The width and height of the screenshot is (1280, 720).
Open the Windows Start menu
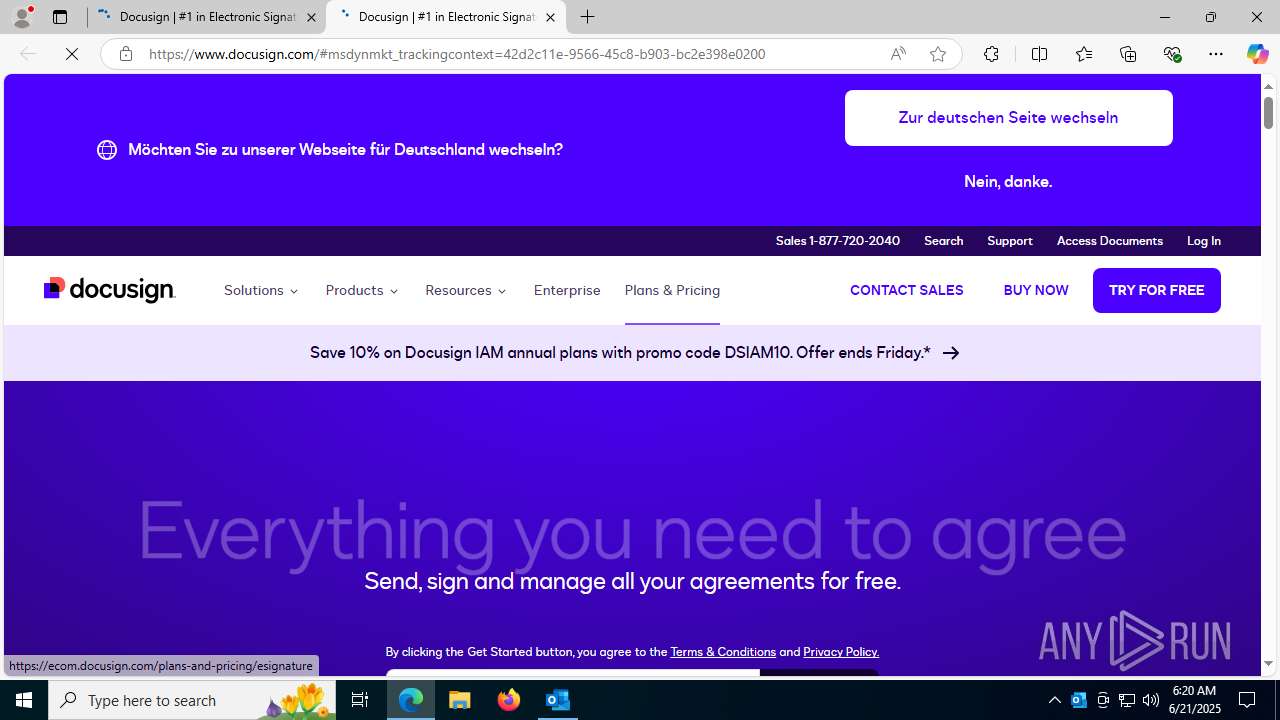click(x=24, y=700)
